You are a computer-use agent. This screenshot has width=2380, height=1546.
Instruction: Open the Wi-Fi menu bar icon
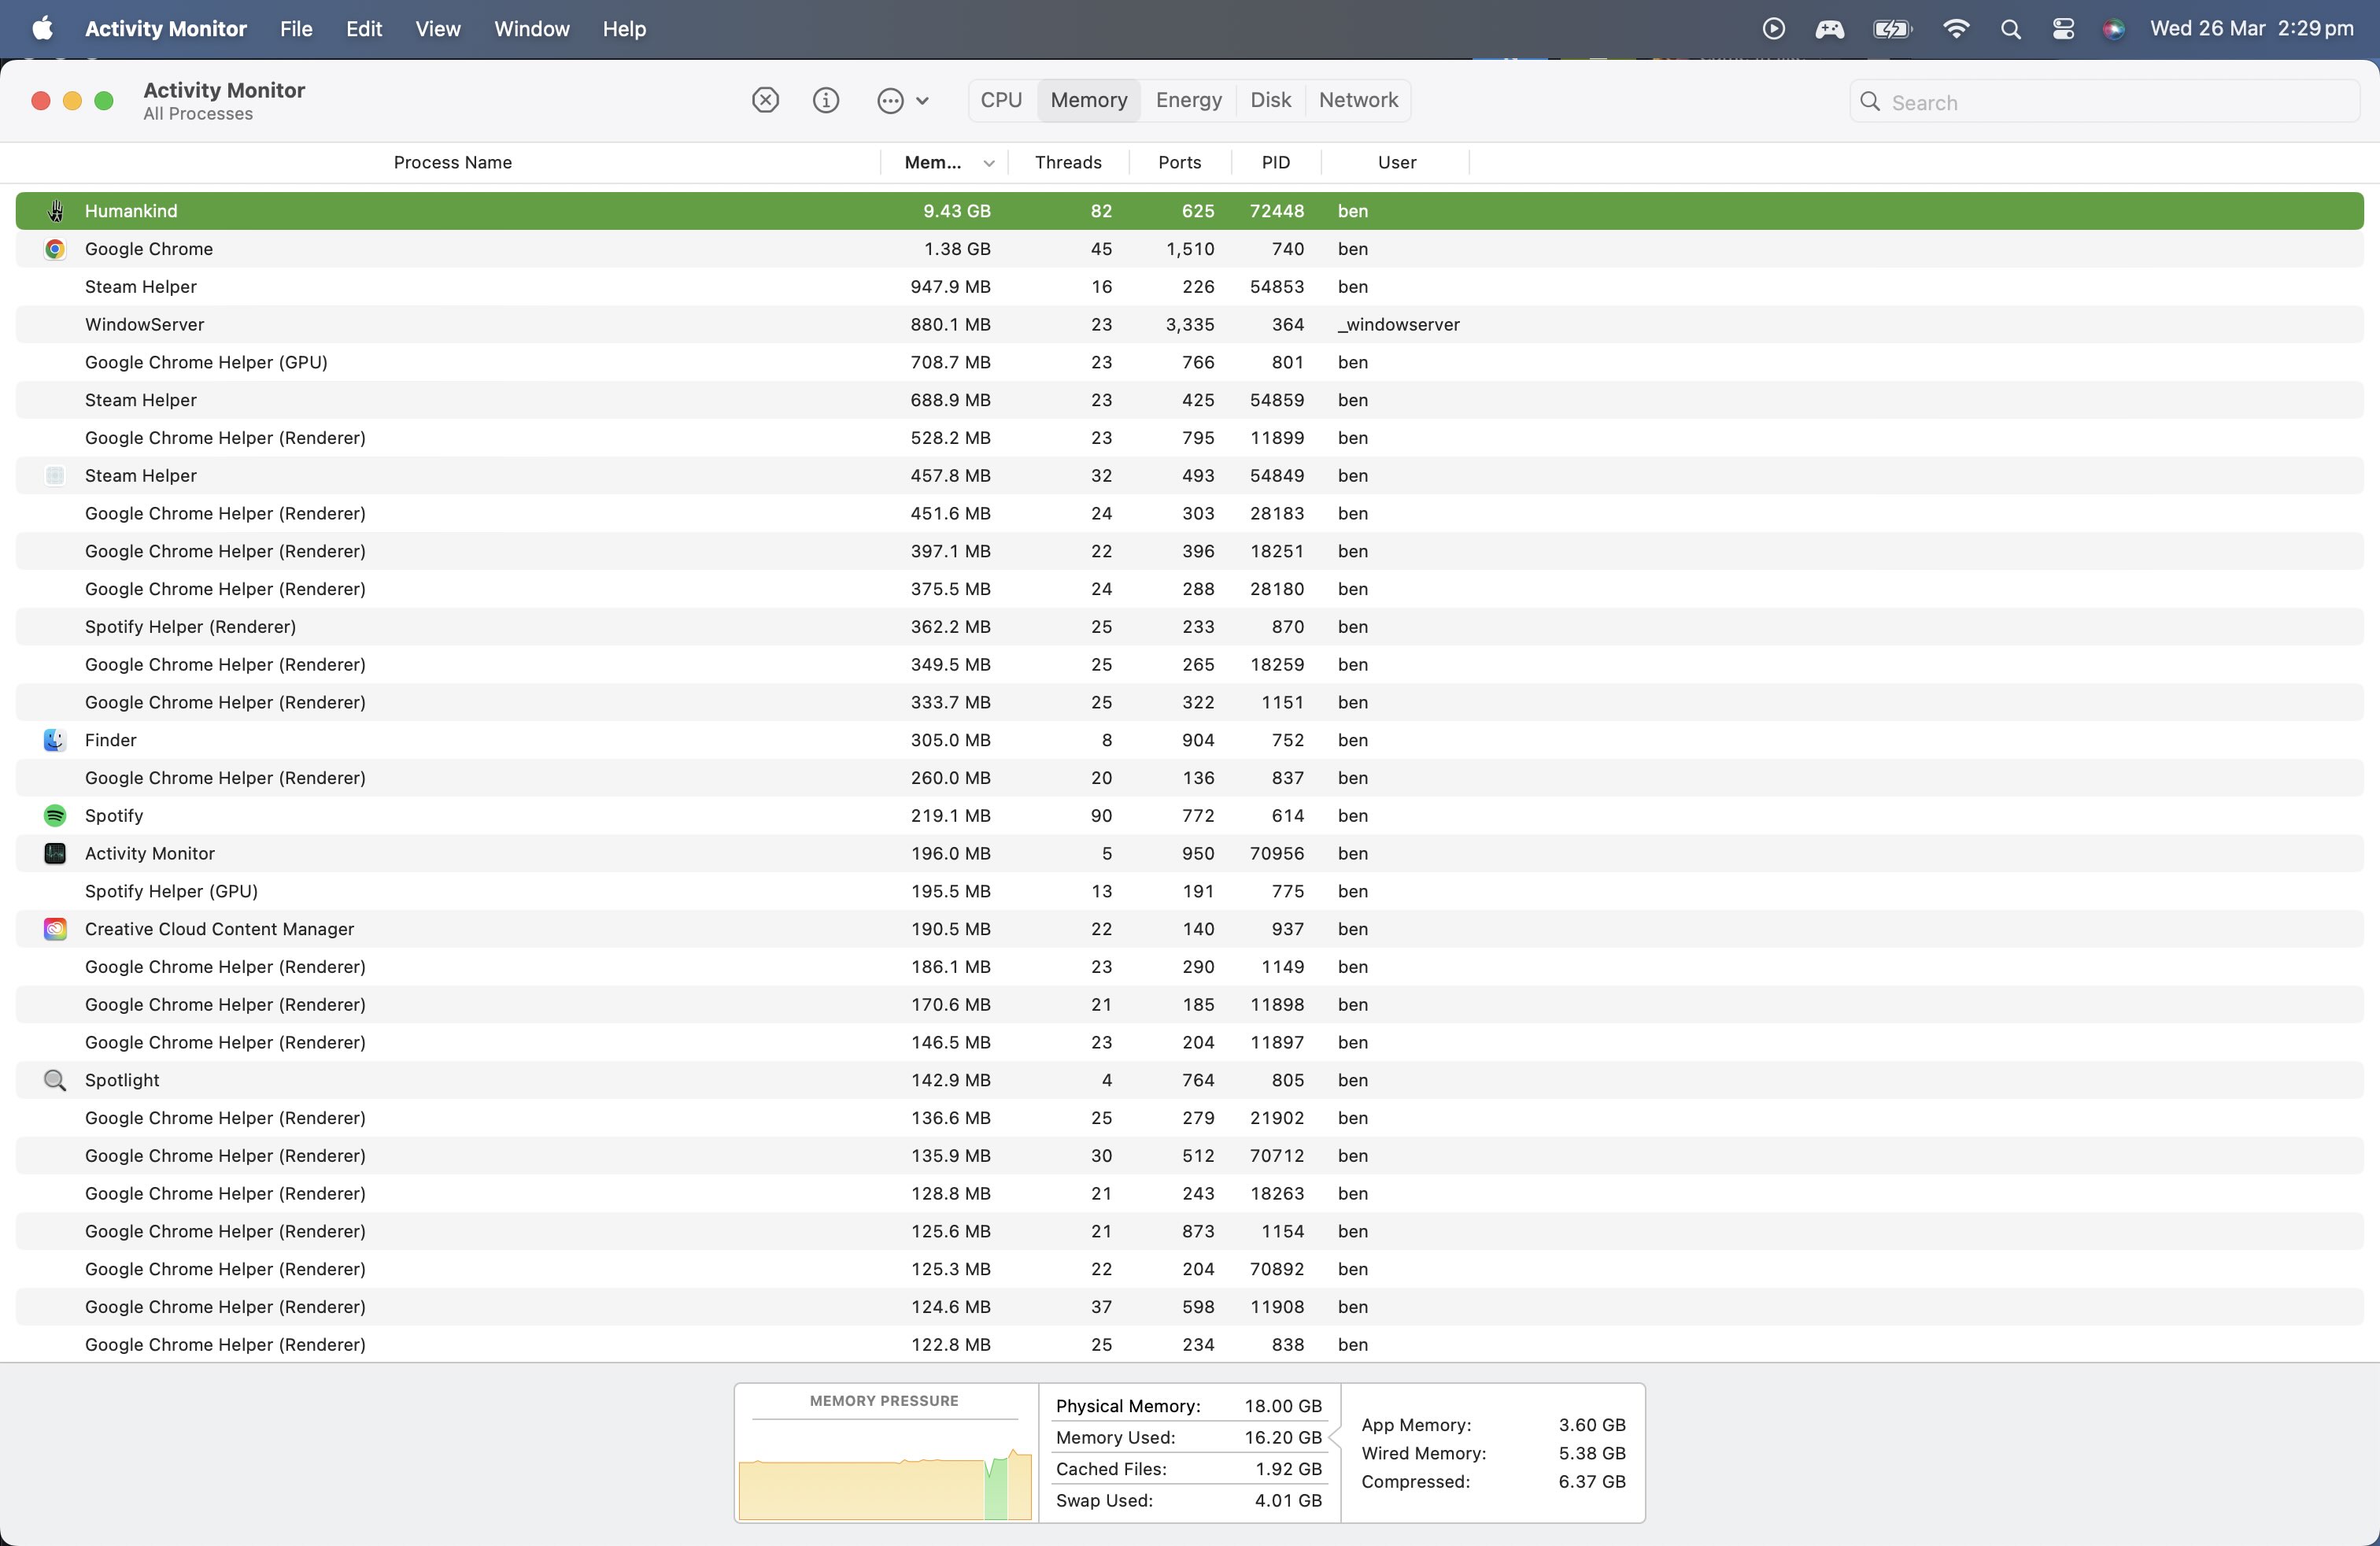click(1955, 29)
